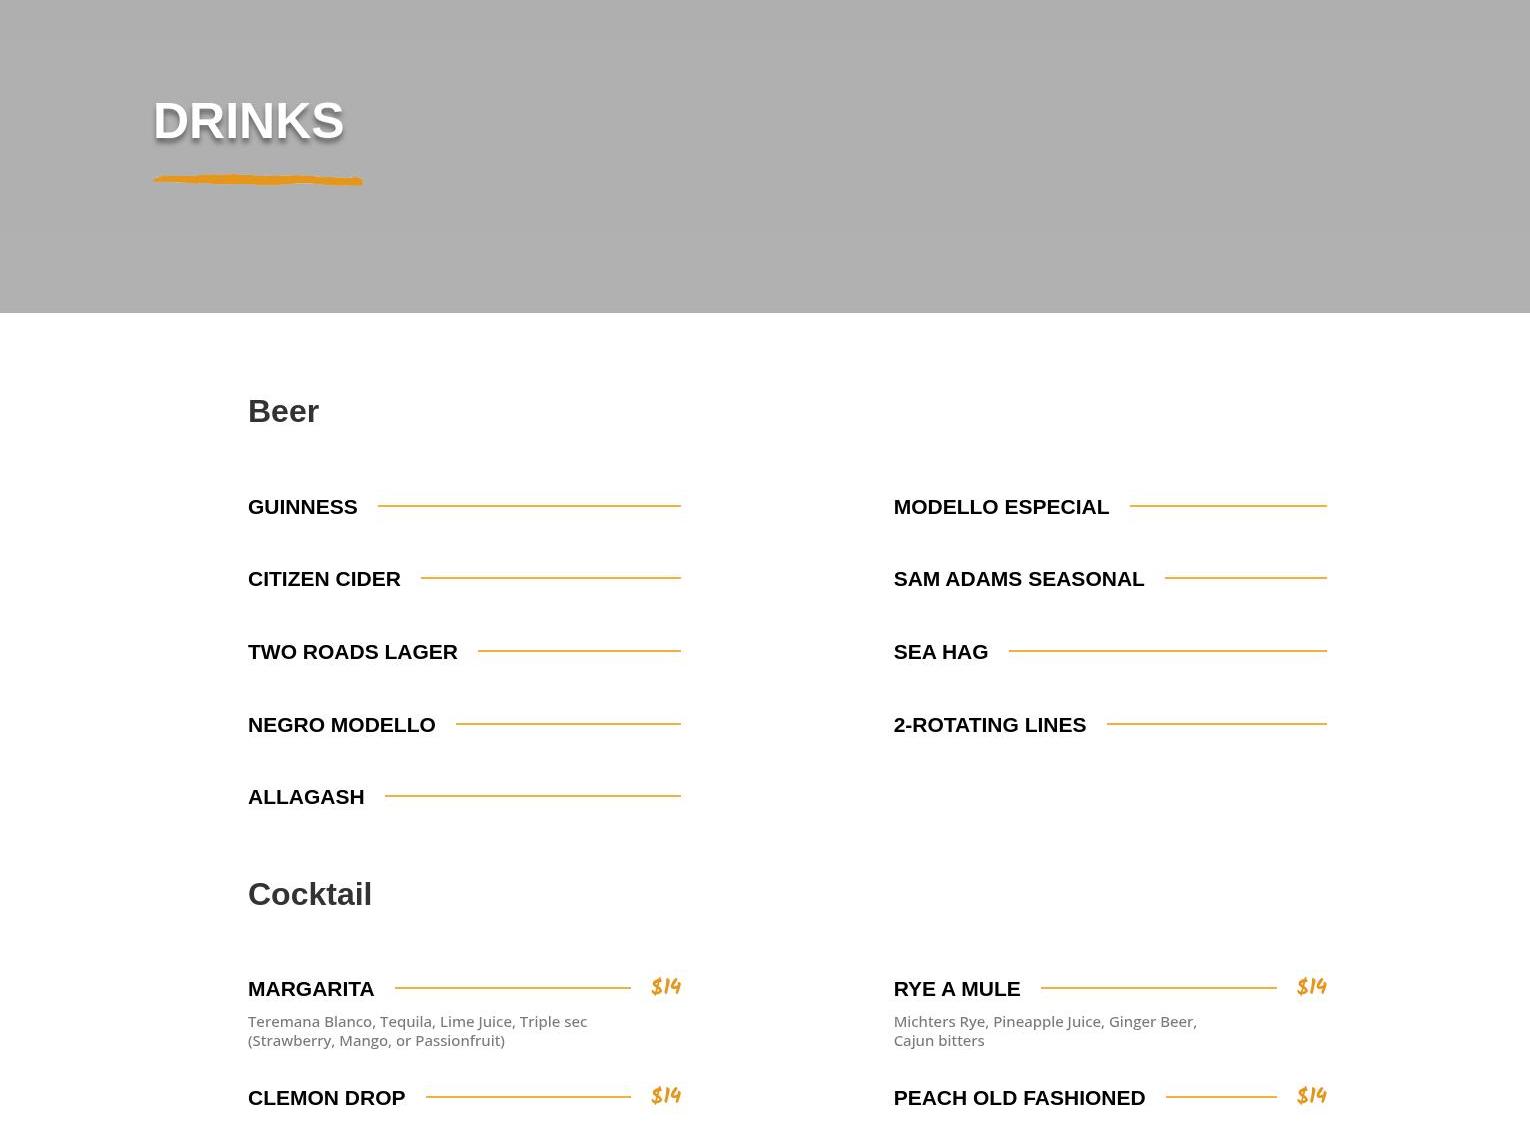Select the Citizen Cider item
This screenshot has width=1530, height=1121.
coord(324,579)
